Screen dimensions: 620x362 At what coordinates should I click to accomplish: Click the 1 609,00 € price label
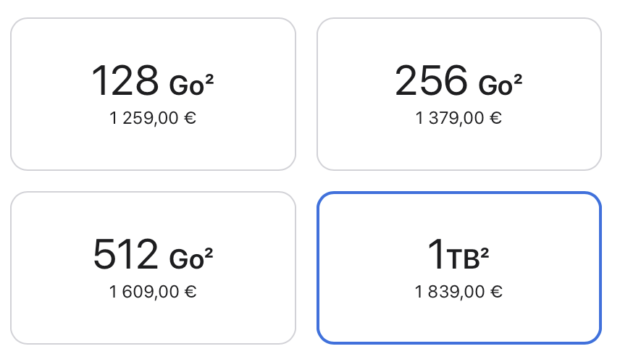(153, 292)
